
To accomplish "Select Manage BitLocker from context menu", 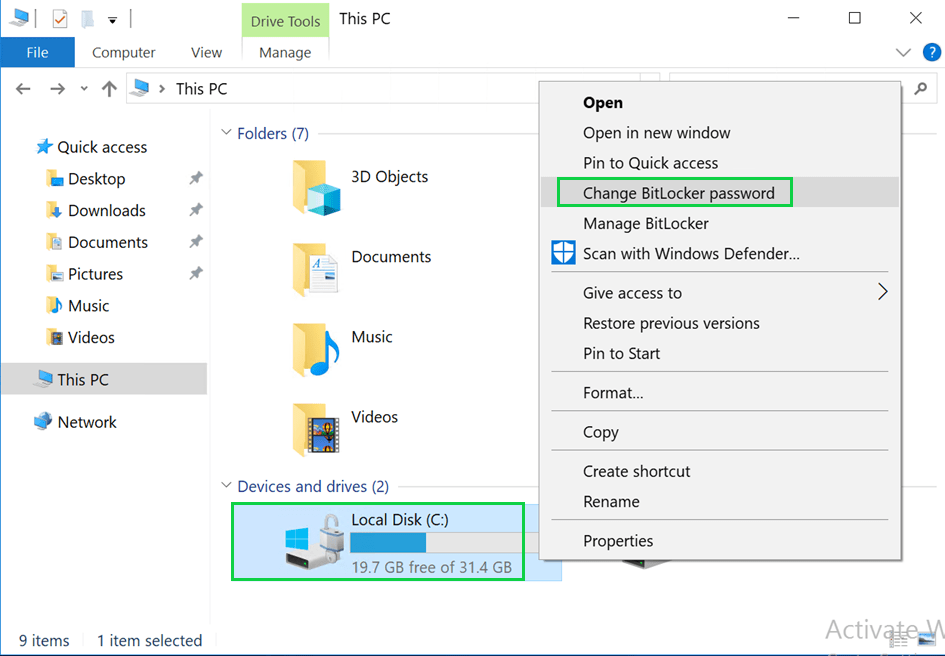I will [x=645, y=223].
